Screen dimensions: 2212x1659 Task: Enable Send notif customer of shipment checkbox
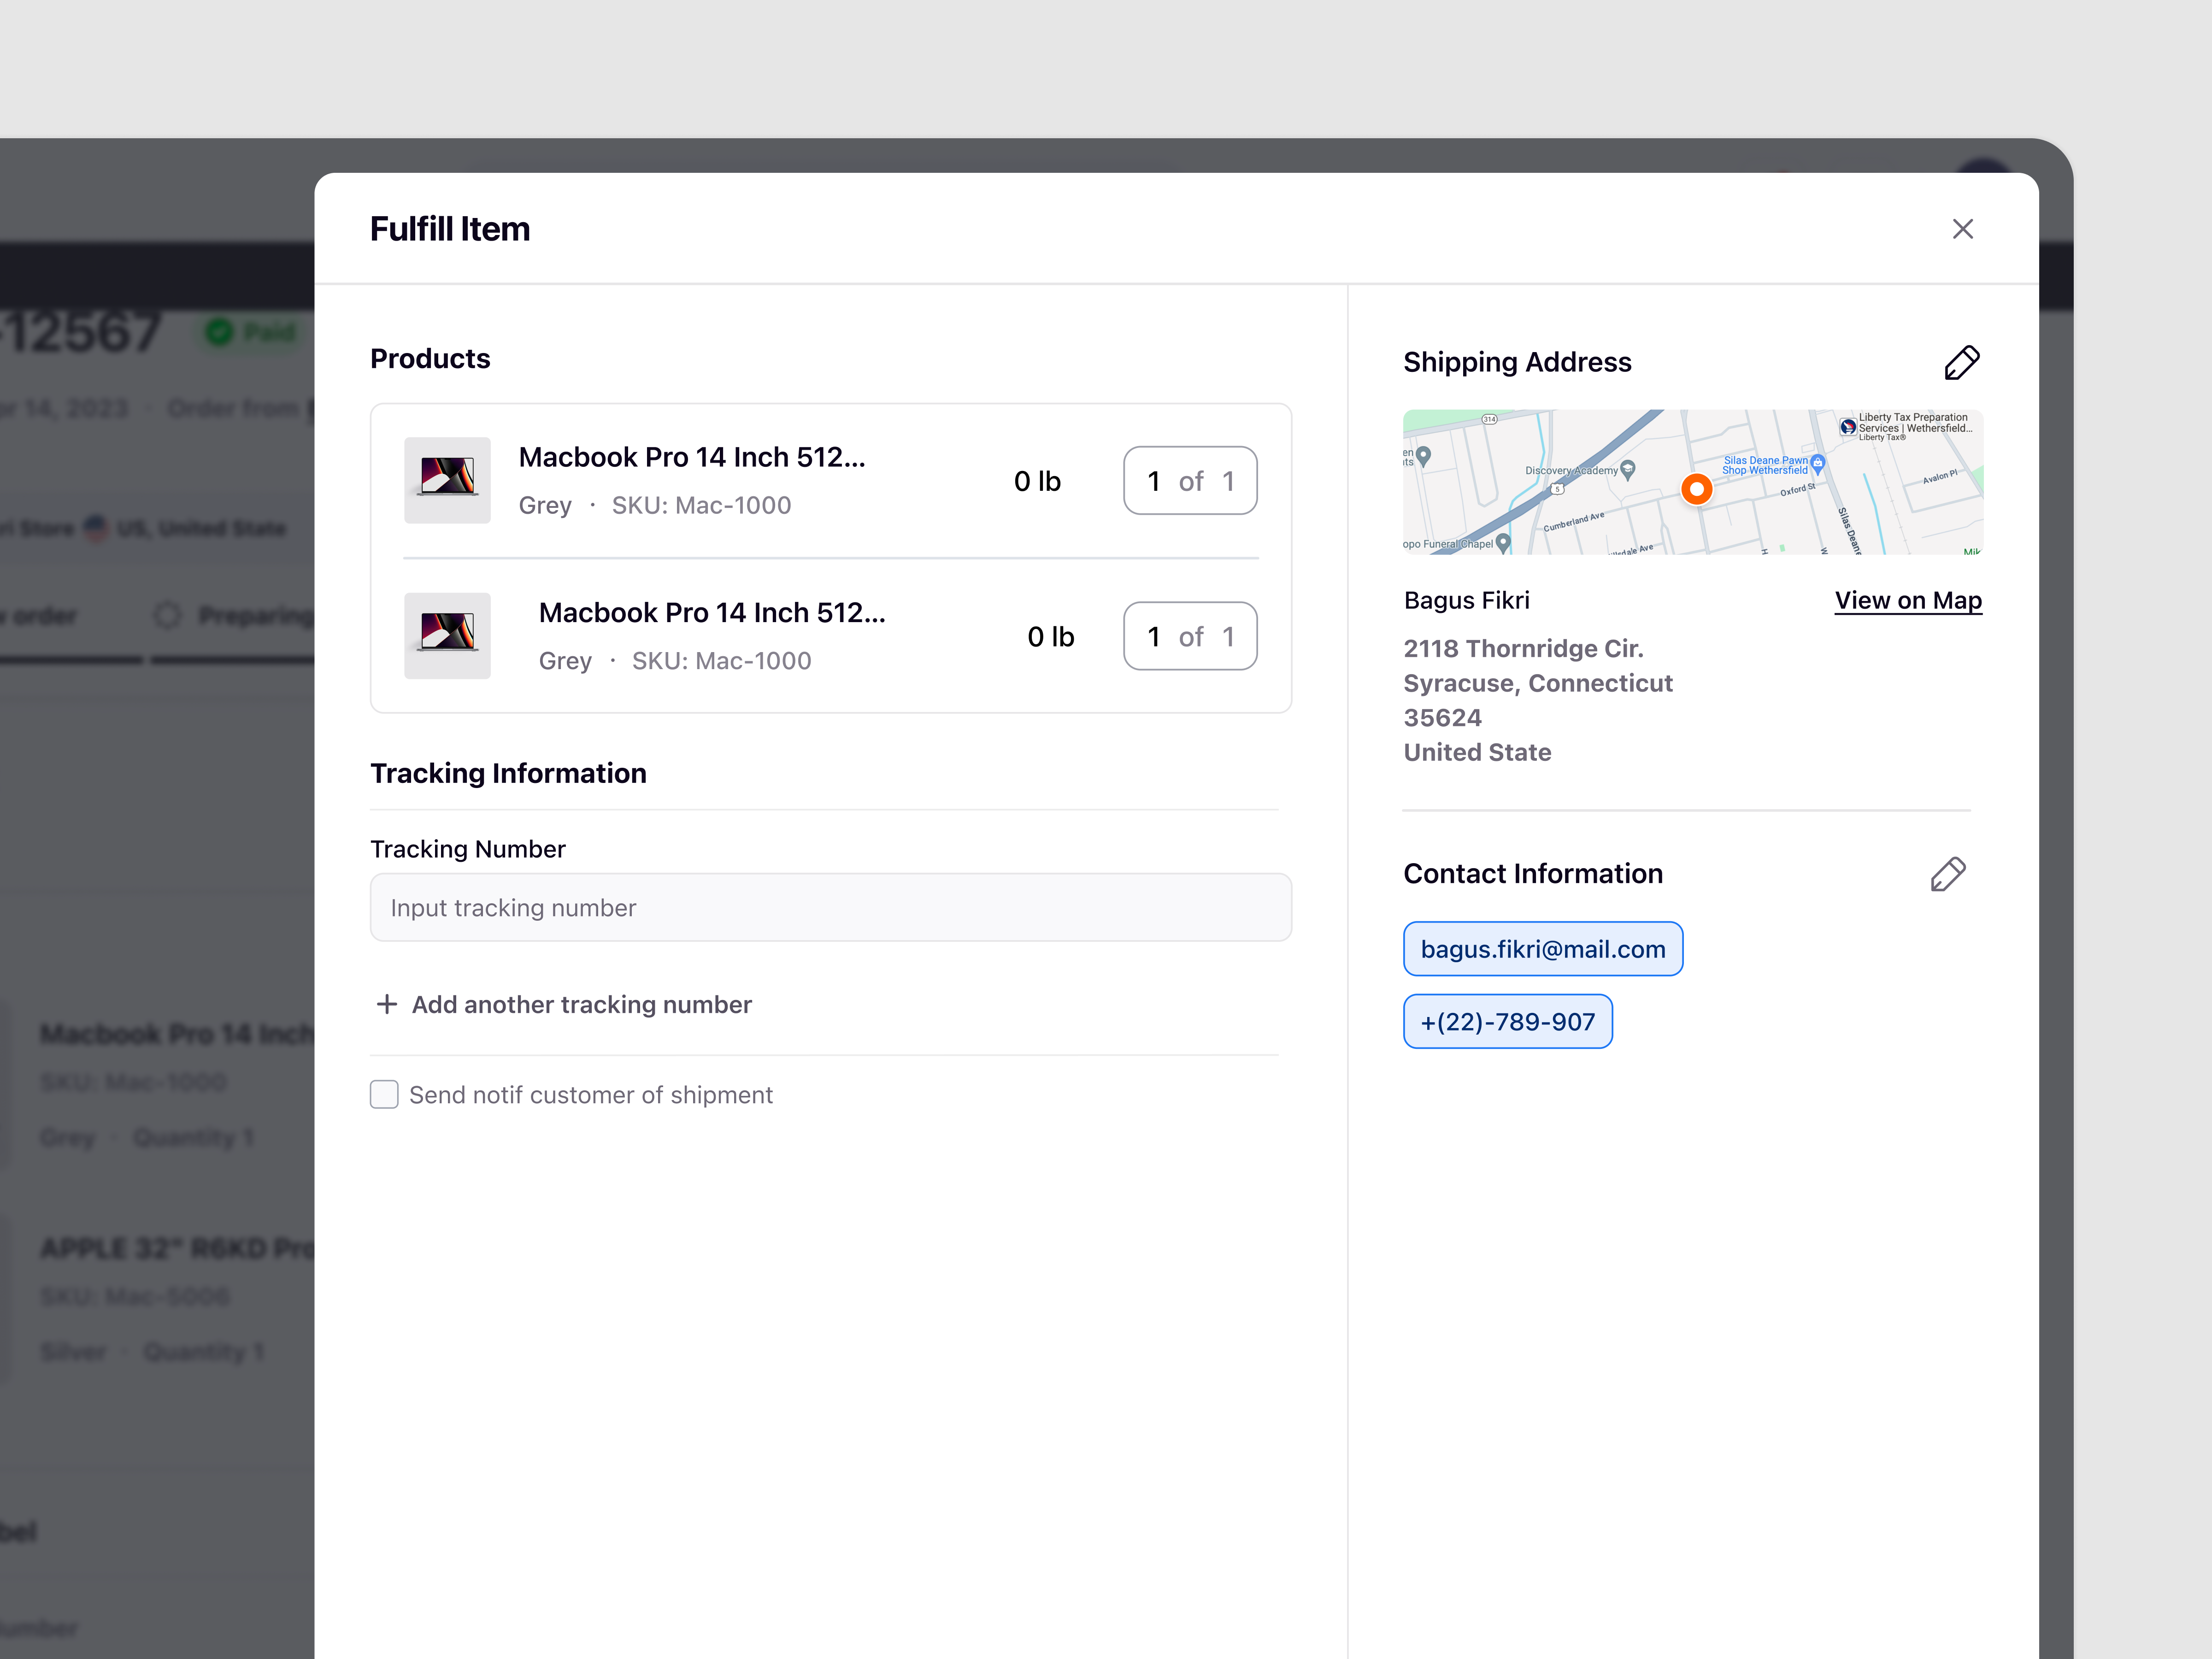(384, 1094)
